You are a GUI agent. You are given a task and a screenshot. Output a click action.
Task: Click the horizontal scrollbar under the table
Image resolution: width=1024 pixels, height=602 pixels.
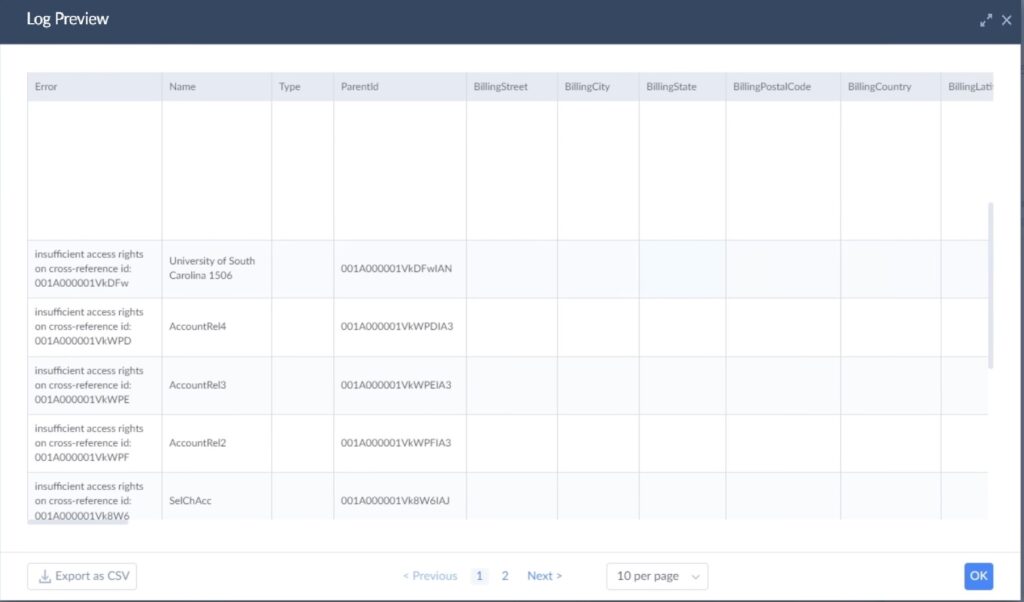[78, 521]
